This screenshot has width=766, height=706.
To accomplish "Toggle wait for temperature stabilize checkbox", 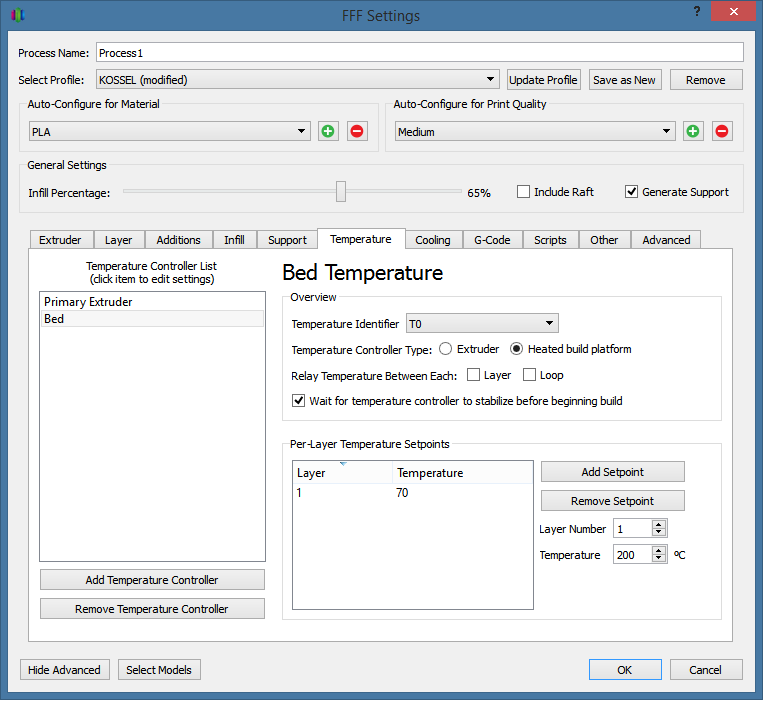I will tap(299, 401).
